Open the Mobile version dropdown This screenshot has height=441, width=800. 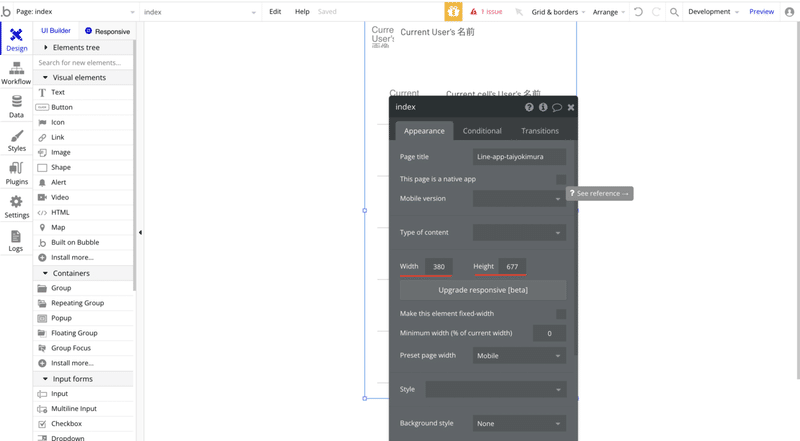[x=519, y=199]
